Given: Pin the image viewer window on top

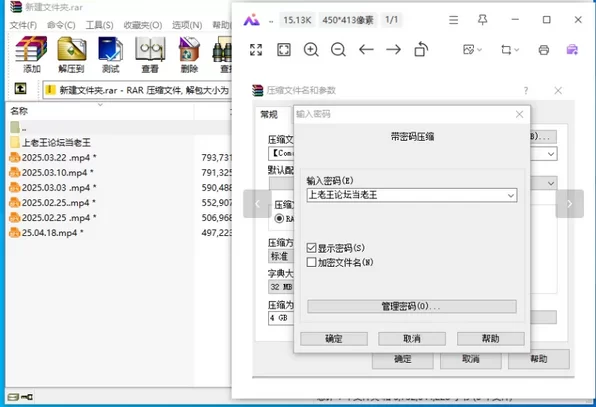Looking at the screenshot, I should tap(483, 20).
